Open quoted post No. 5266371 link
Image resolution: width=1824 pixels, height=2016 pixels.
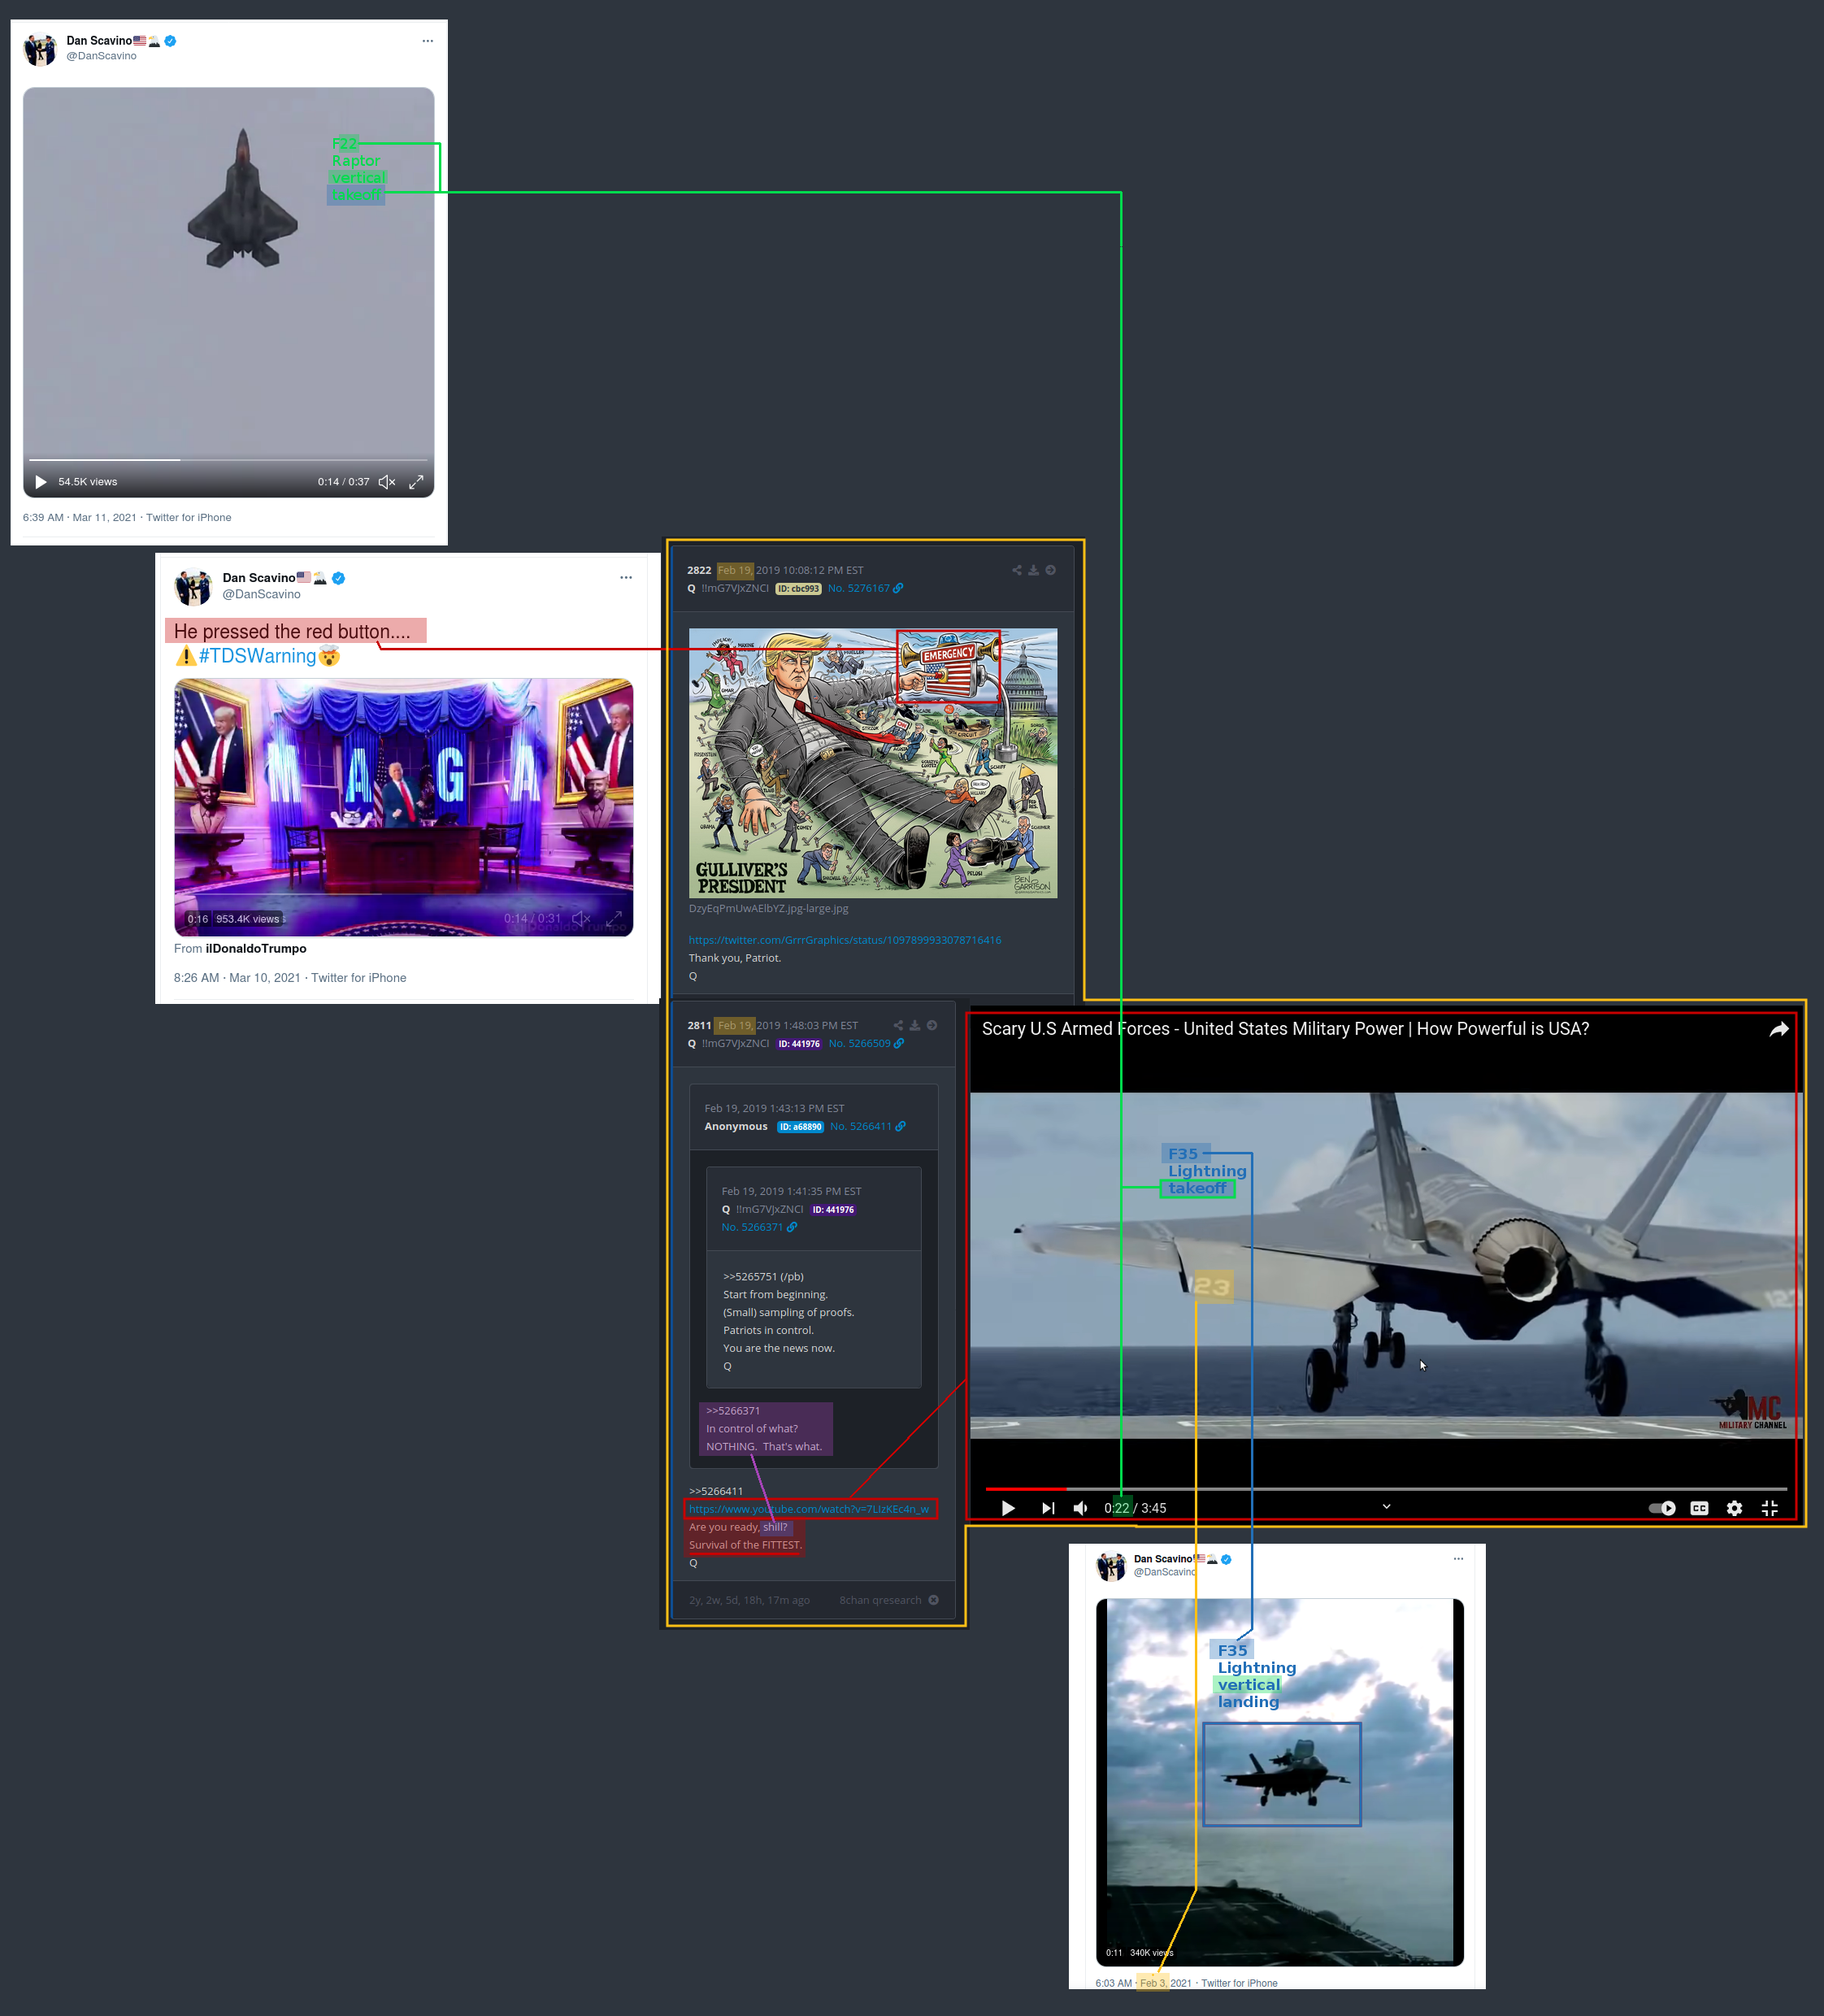(760, 1227)
